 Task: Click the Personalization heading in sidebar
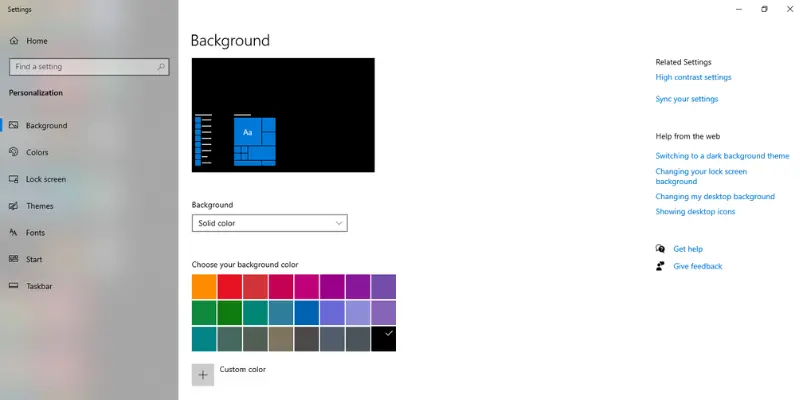tap(36, 93)
